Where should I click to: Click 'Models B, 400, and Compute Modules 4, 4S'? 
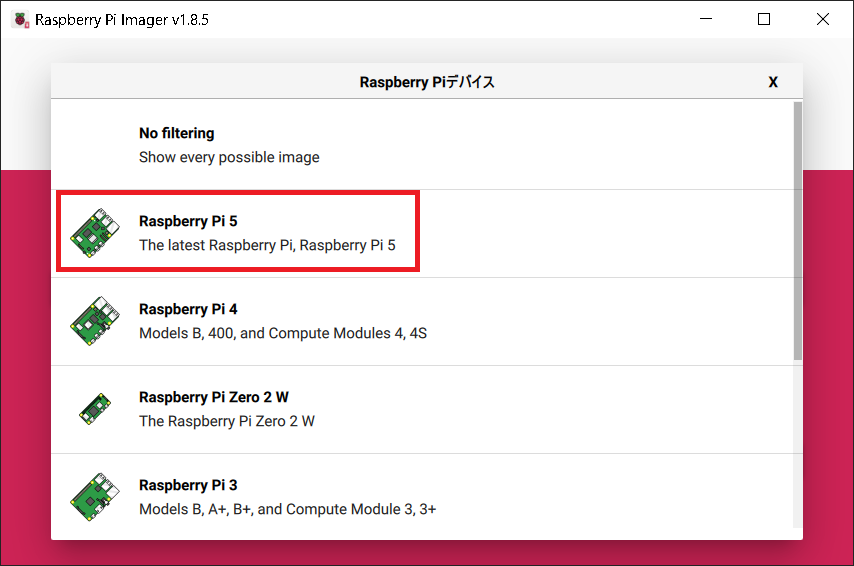click(x=283, y=333)
